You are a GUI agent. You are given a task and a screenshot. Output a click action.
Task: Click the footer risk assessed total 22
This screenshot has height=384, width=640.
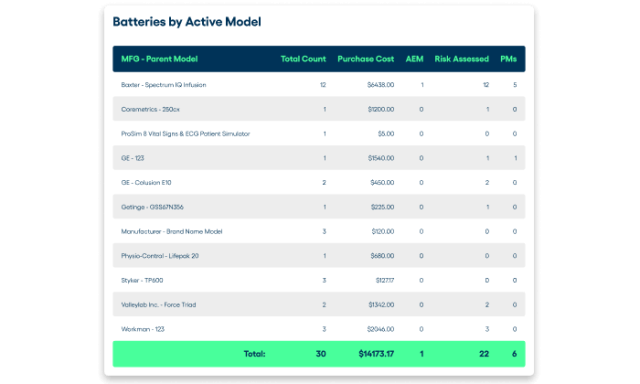[484, 354]
